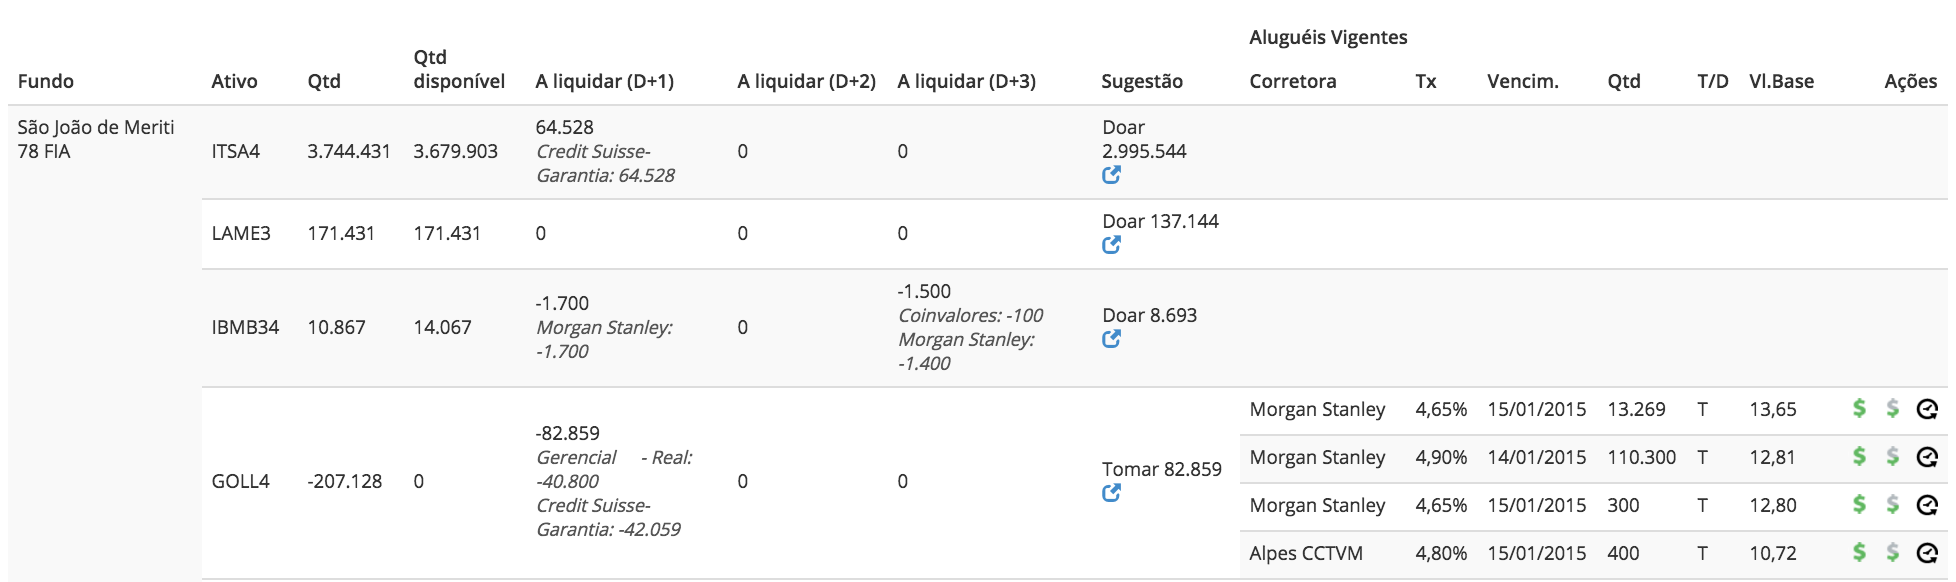The width and height of the screenshot is (1956, 582).
Task: Open the link icon below Doar 8.693
Action: coord(1111,339)
